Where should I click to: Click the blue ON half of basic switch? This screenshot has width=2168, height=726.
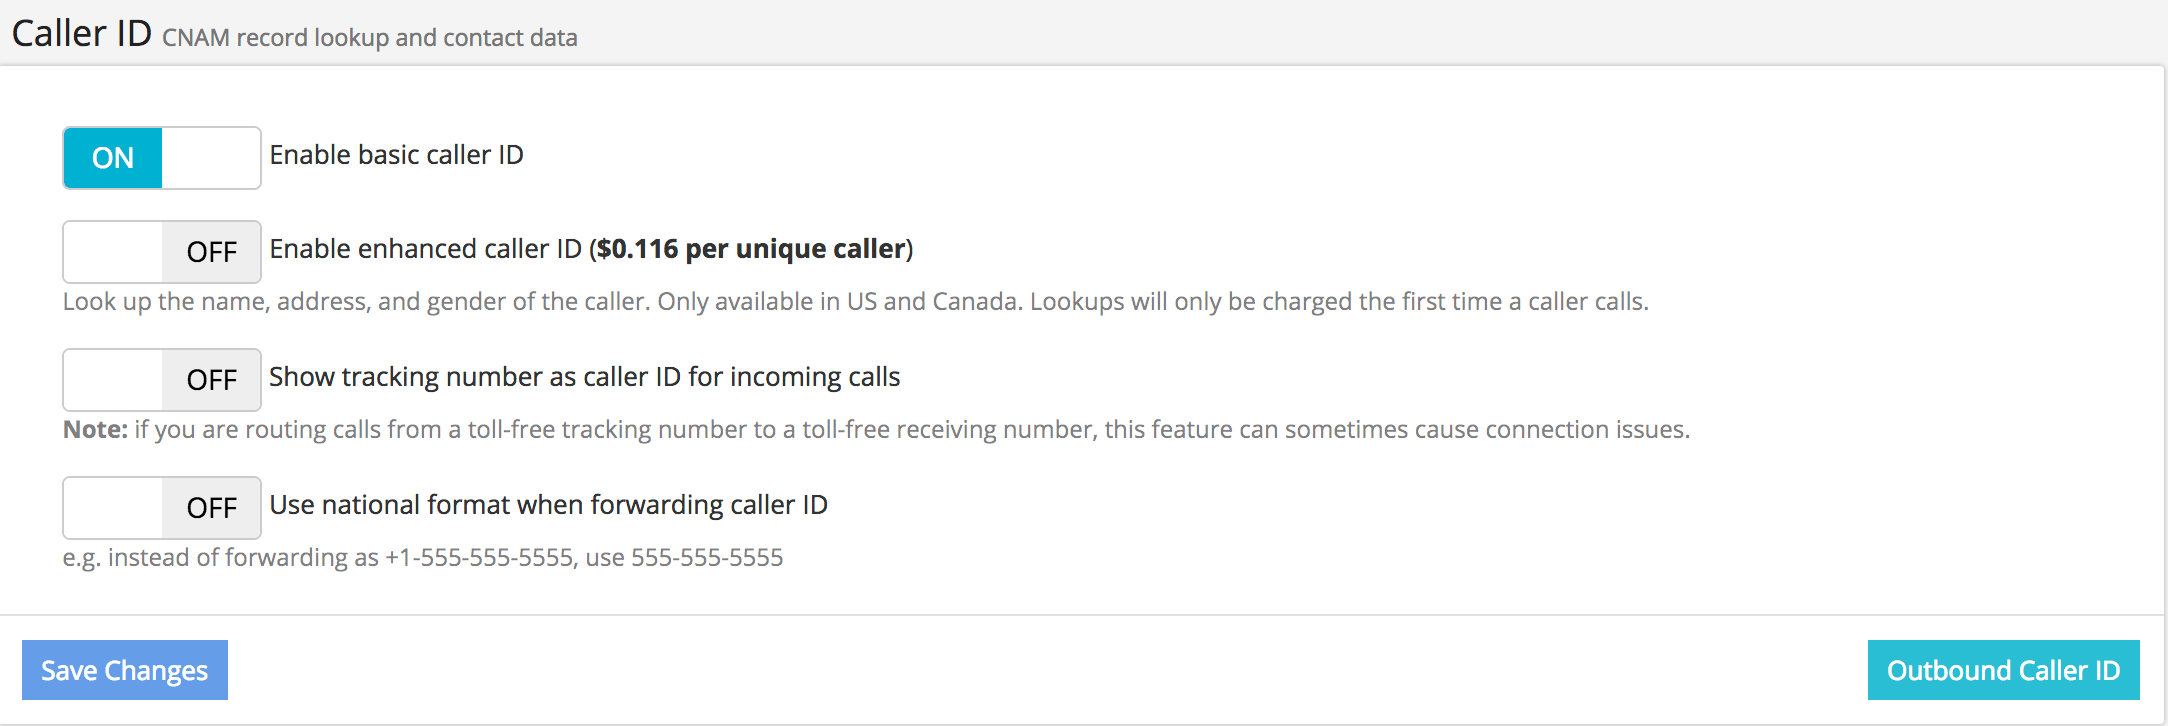click(x=113, y=158)
